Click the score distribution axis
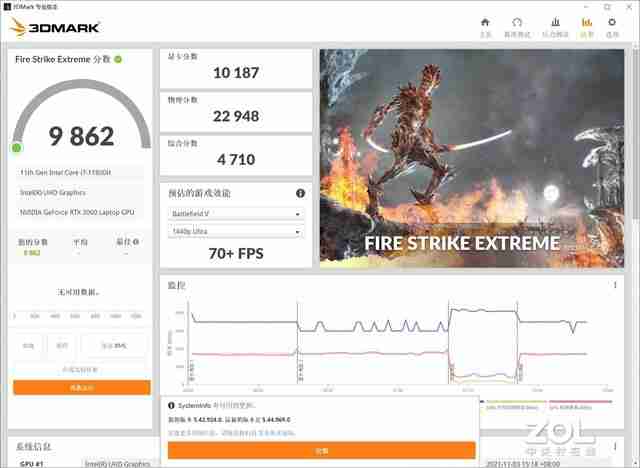 (81, 316)
